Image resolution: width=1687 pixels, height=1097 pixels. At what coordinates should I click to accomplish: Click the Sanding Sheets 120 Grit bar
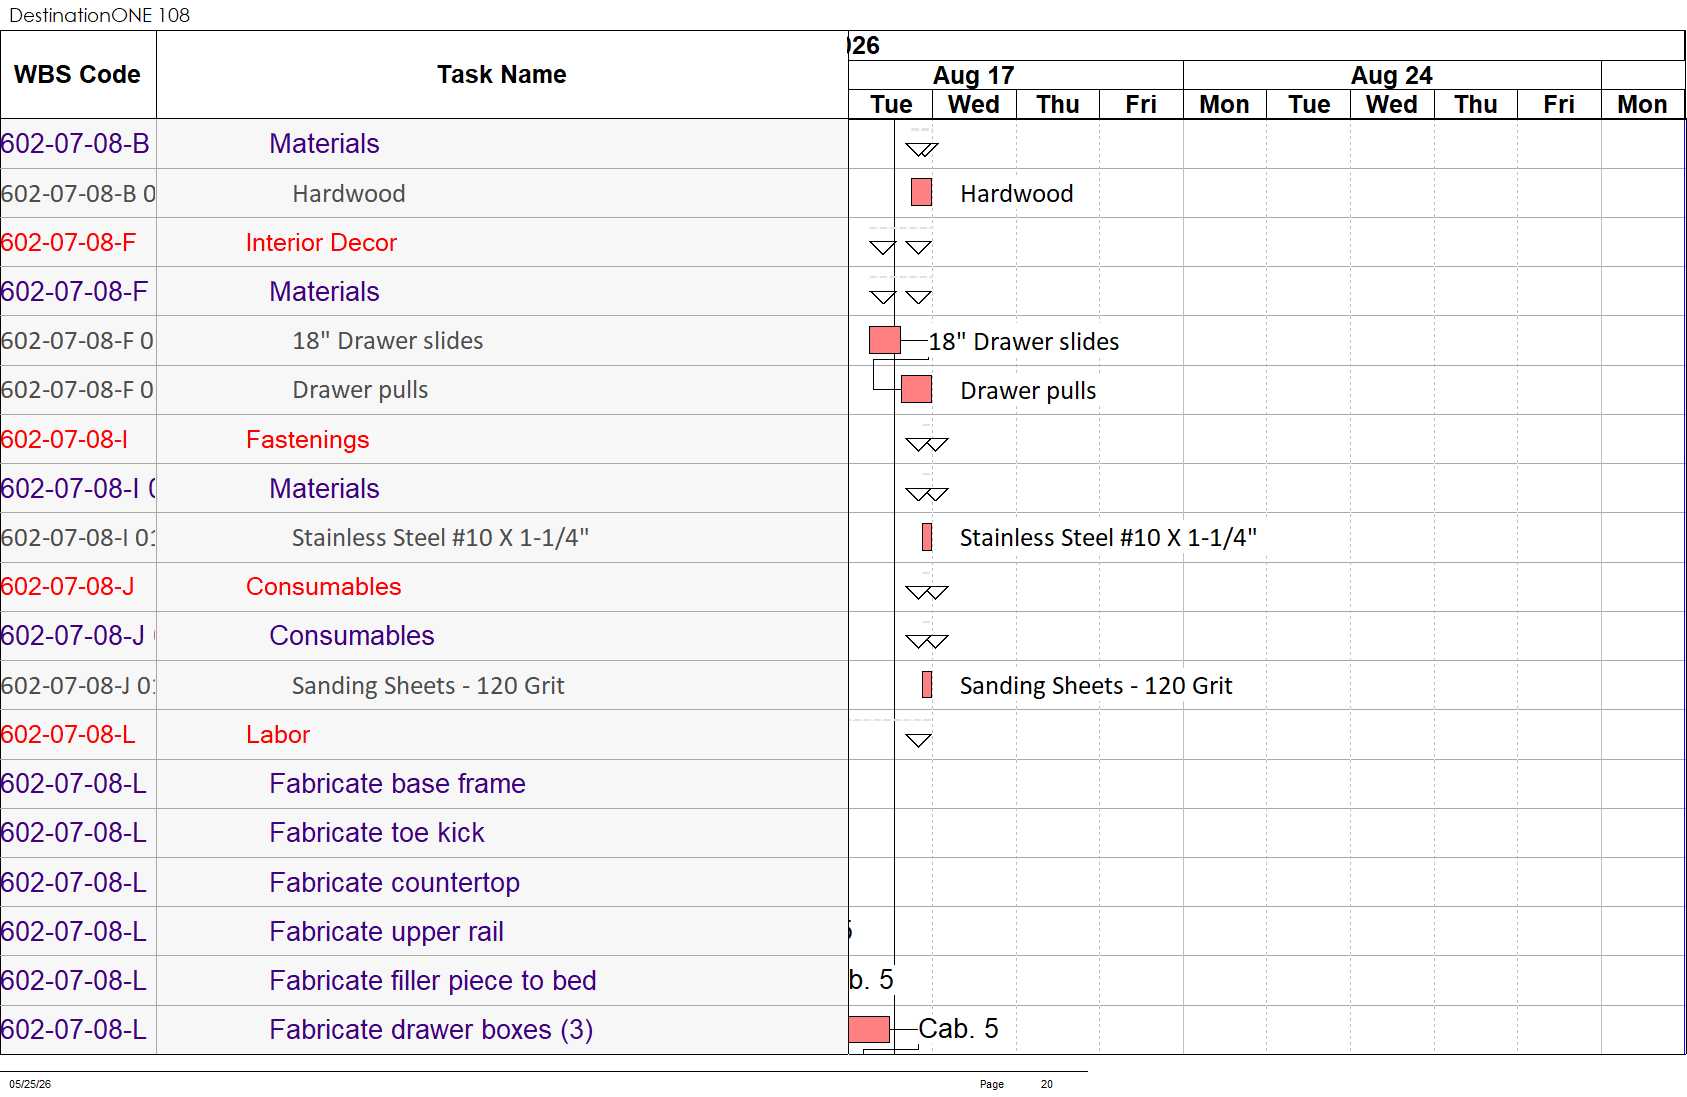(927, 685)
